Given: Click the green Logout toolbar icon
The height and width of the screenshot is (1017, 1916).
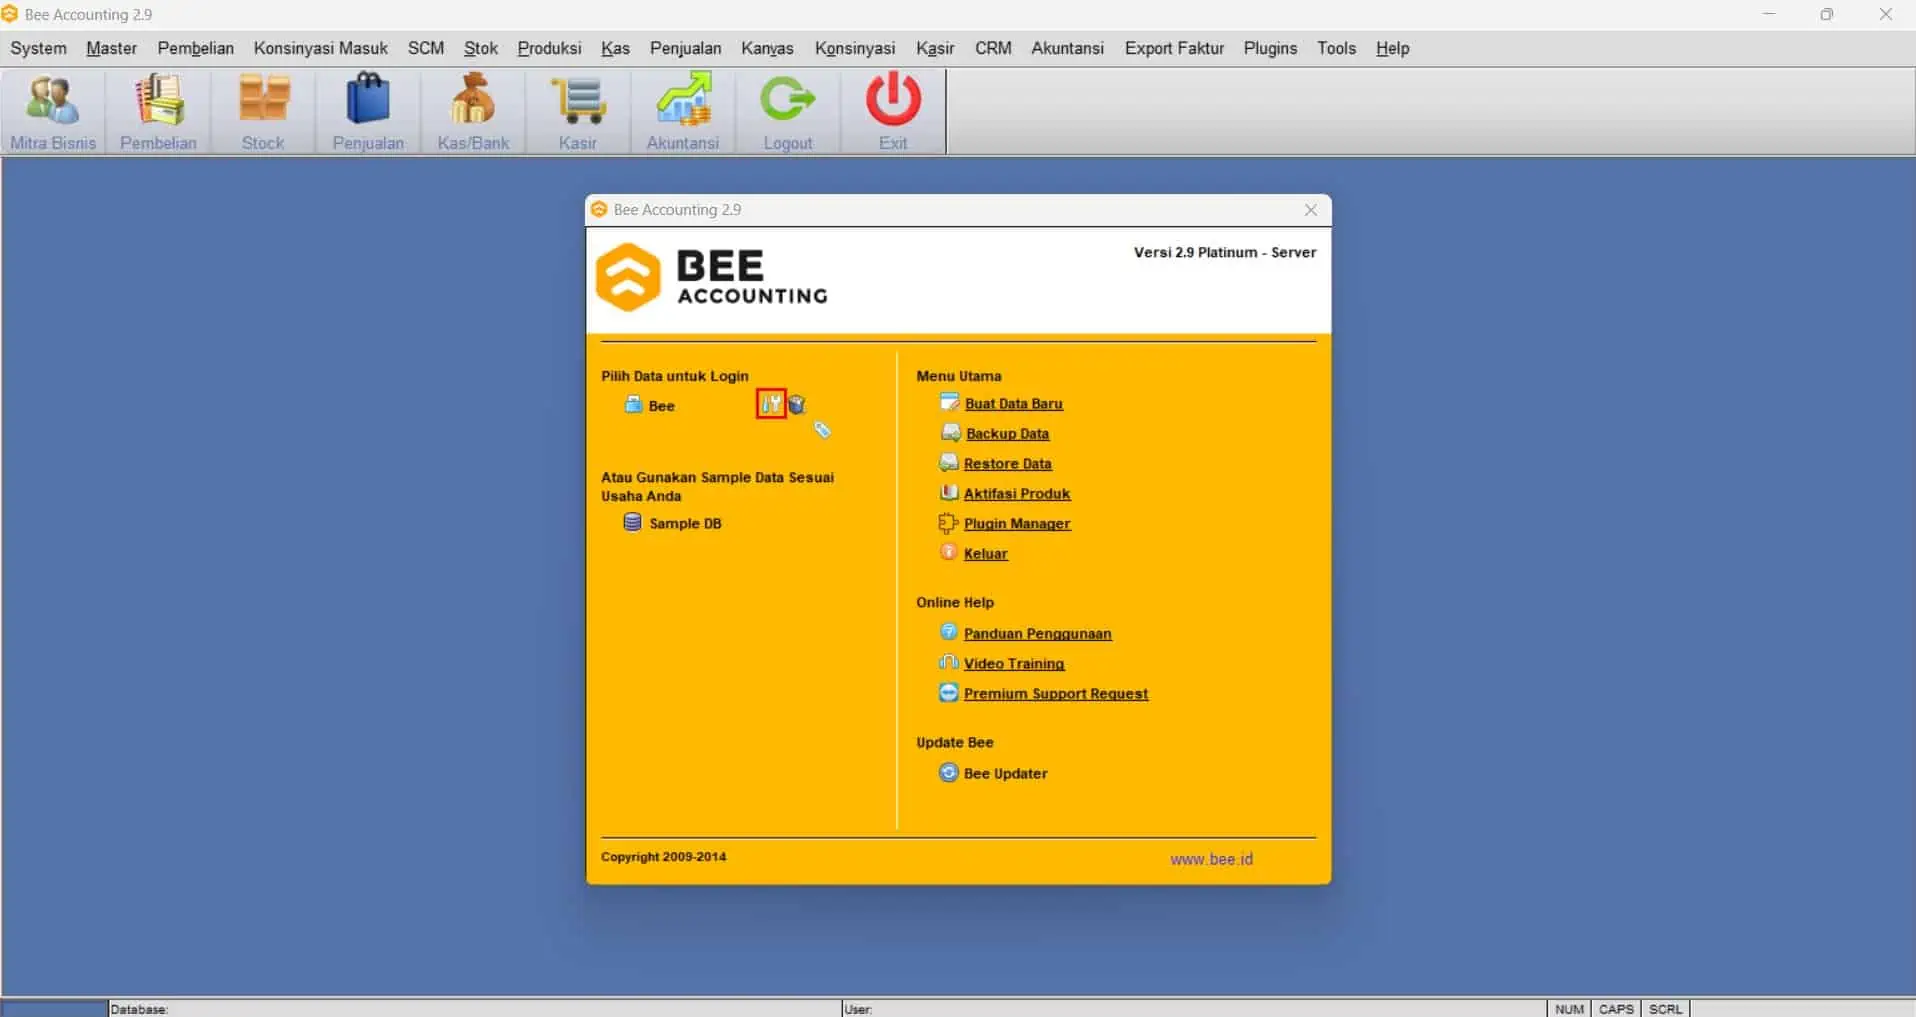Looking at the screenshot, I should 788,112.
